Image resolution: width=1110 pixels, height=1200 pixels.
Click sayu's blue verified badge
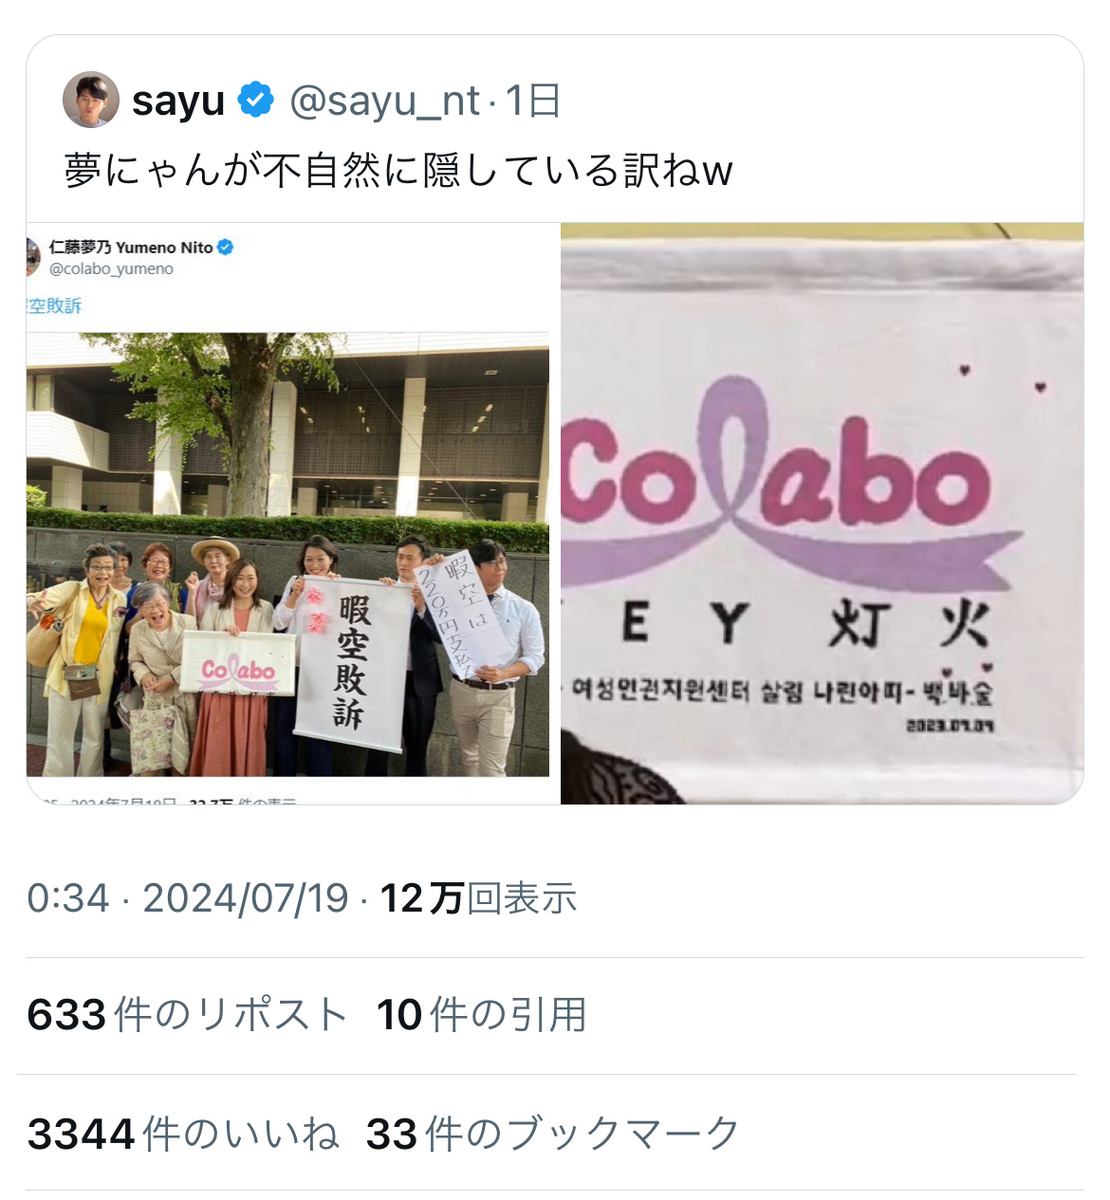tap(256, 100)
